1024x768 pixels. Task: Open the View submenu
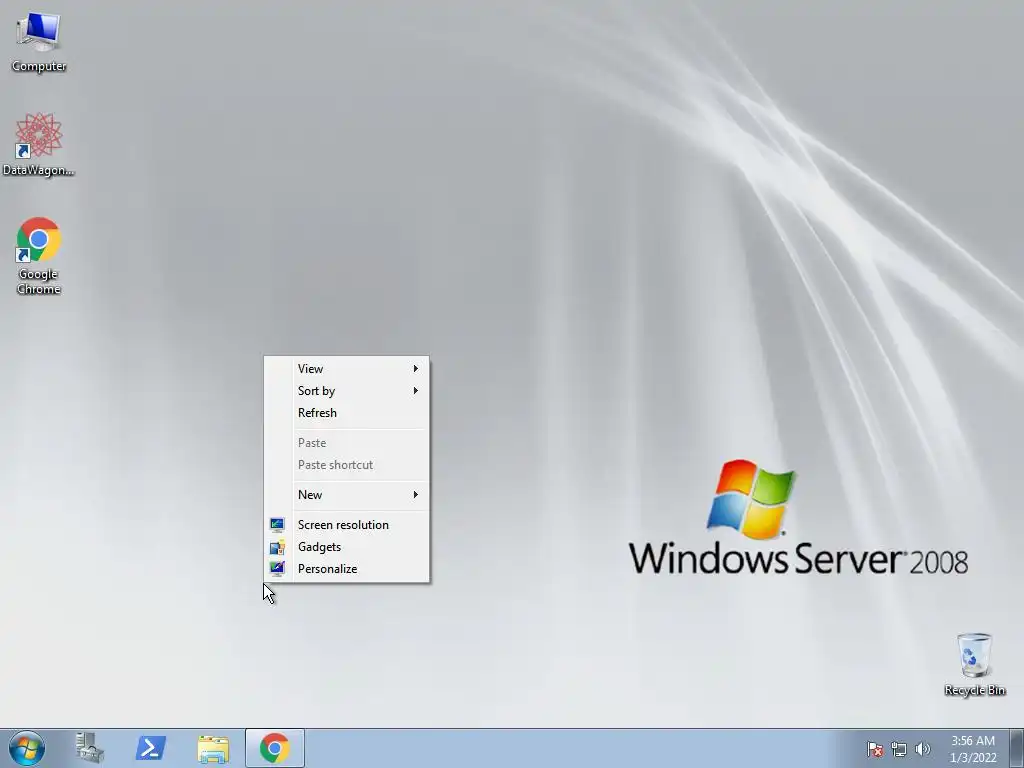click(346, 369)
